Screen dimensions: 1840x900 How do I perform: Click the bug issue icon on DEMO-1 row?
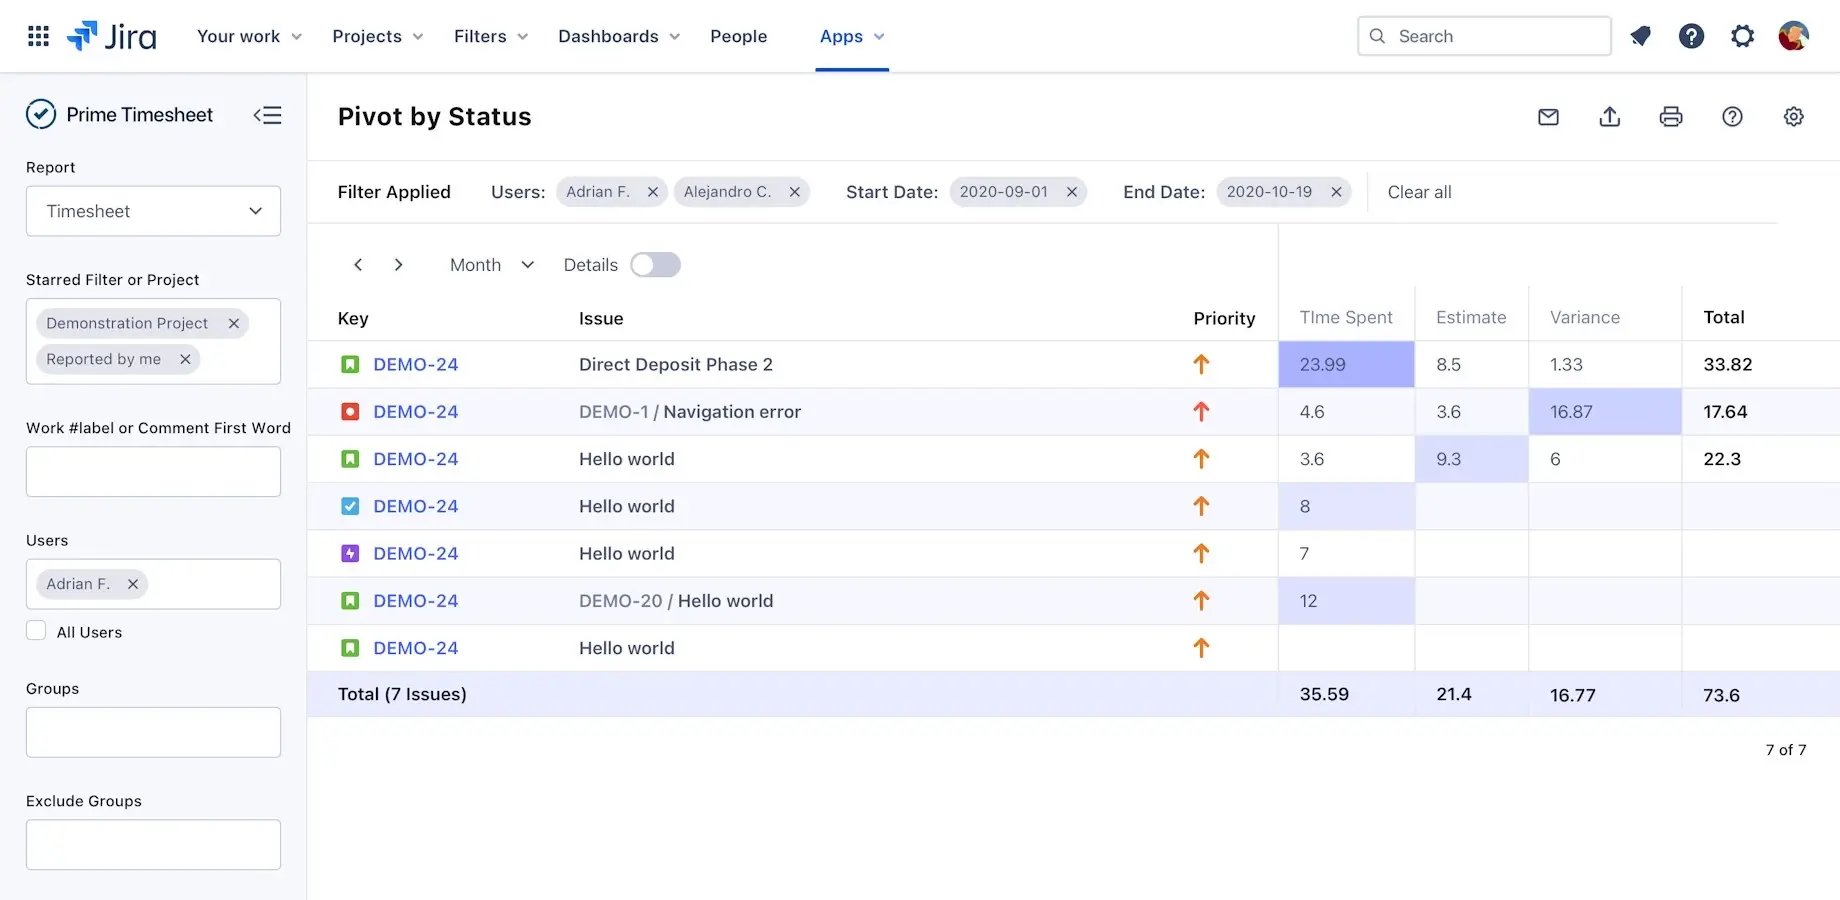(x=349, y=411)
